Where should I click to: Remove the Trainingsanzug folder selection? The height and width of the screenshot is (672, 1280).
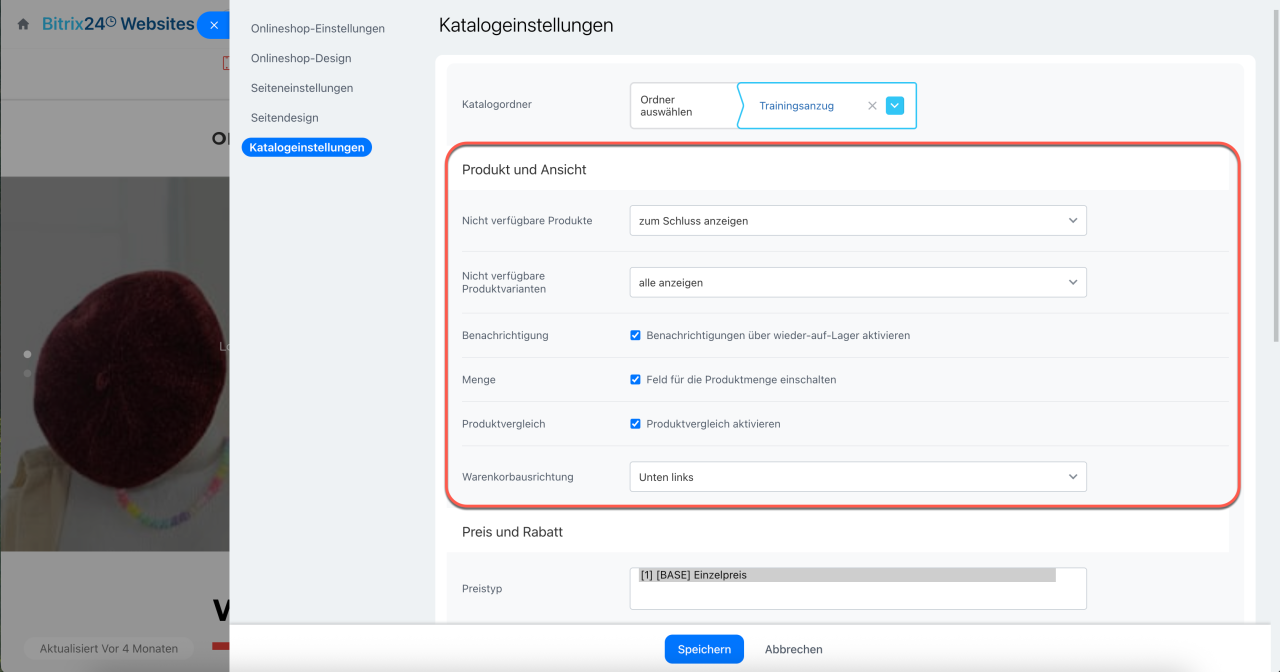(x=872, y=106)
